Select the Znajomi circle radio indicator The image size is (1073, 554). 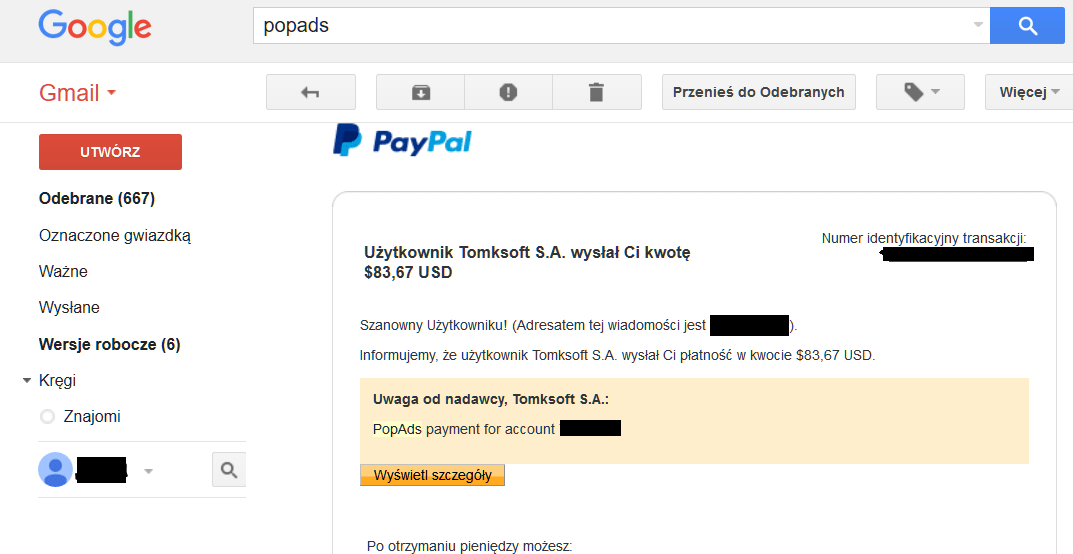coord(47,417)
